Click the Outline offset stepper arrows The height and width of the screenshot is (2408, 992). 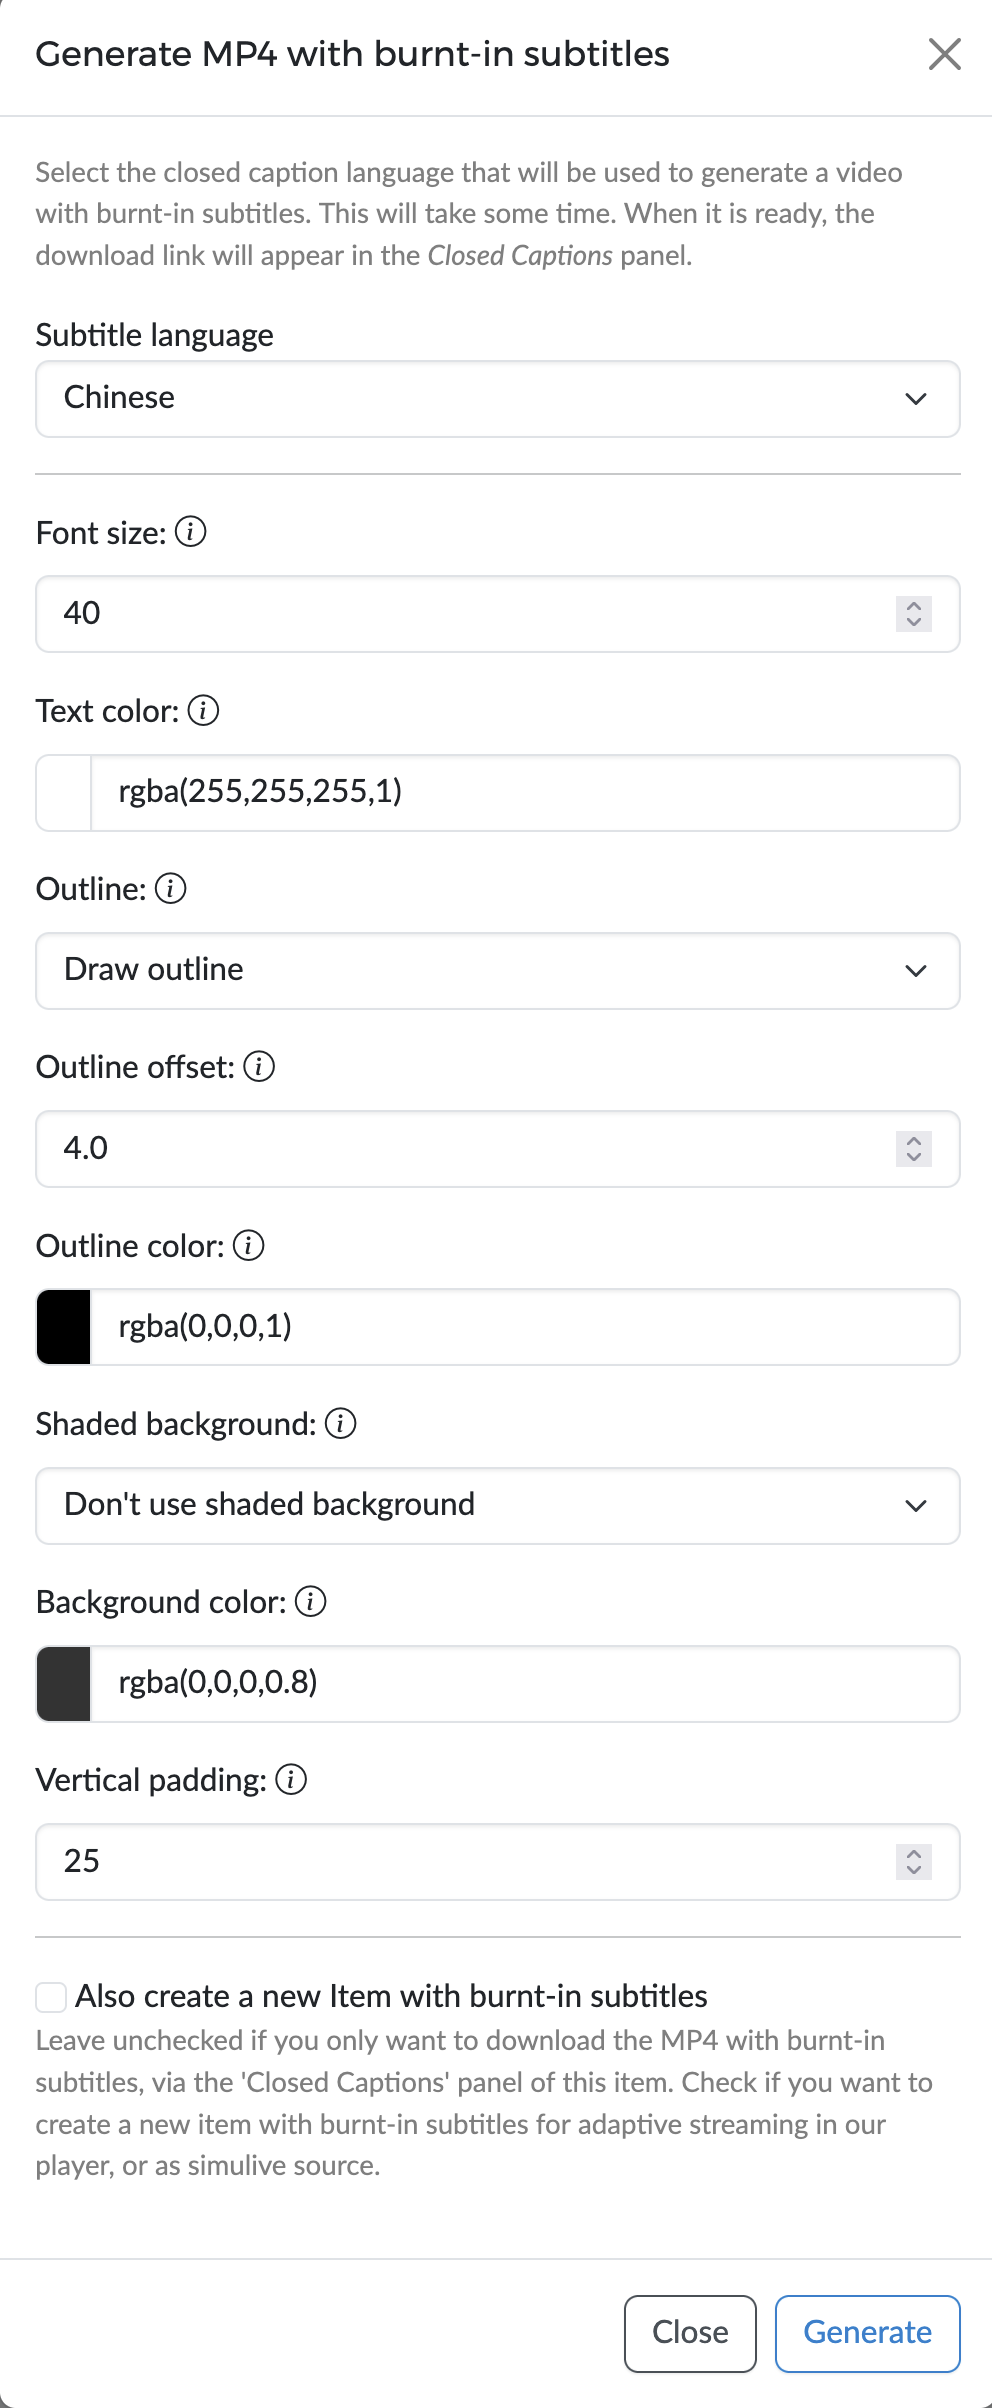pyautogui.click(x=914, y=1149)
